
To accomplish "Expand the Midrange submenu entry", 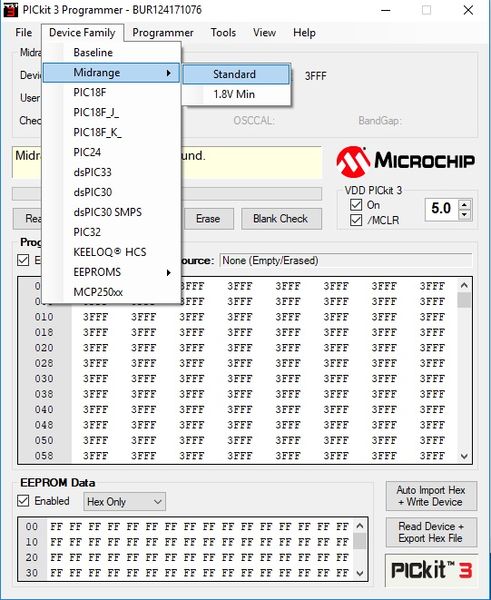I will click(111, 73).
